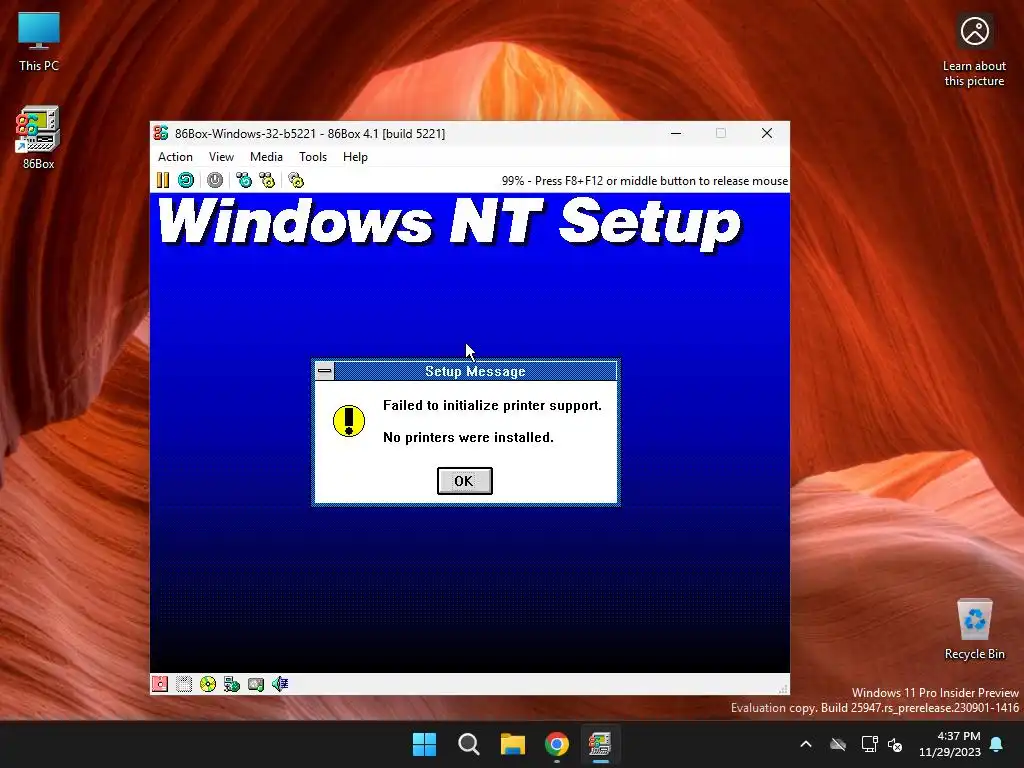Open the Help menu

click(x=355, y=157)
